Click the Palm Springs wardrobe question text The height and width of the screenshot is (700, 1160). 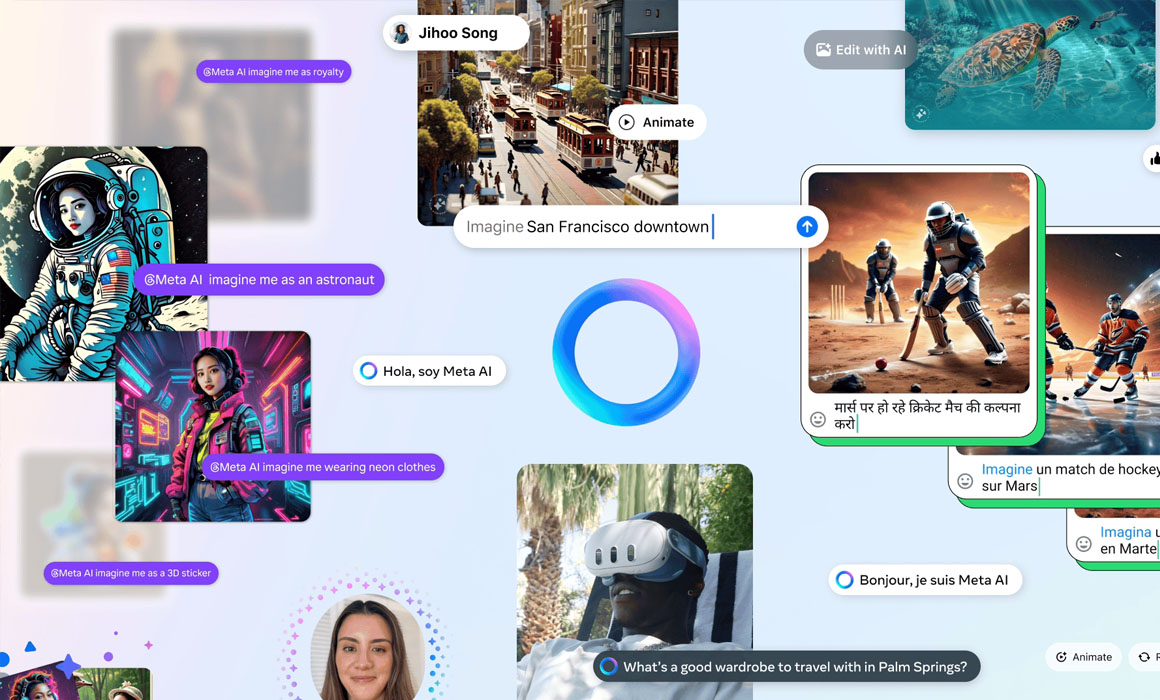pyautogui.click(x=795, y=667)
